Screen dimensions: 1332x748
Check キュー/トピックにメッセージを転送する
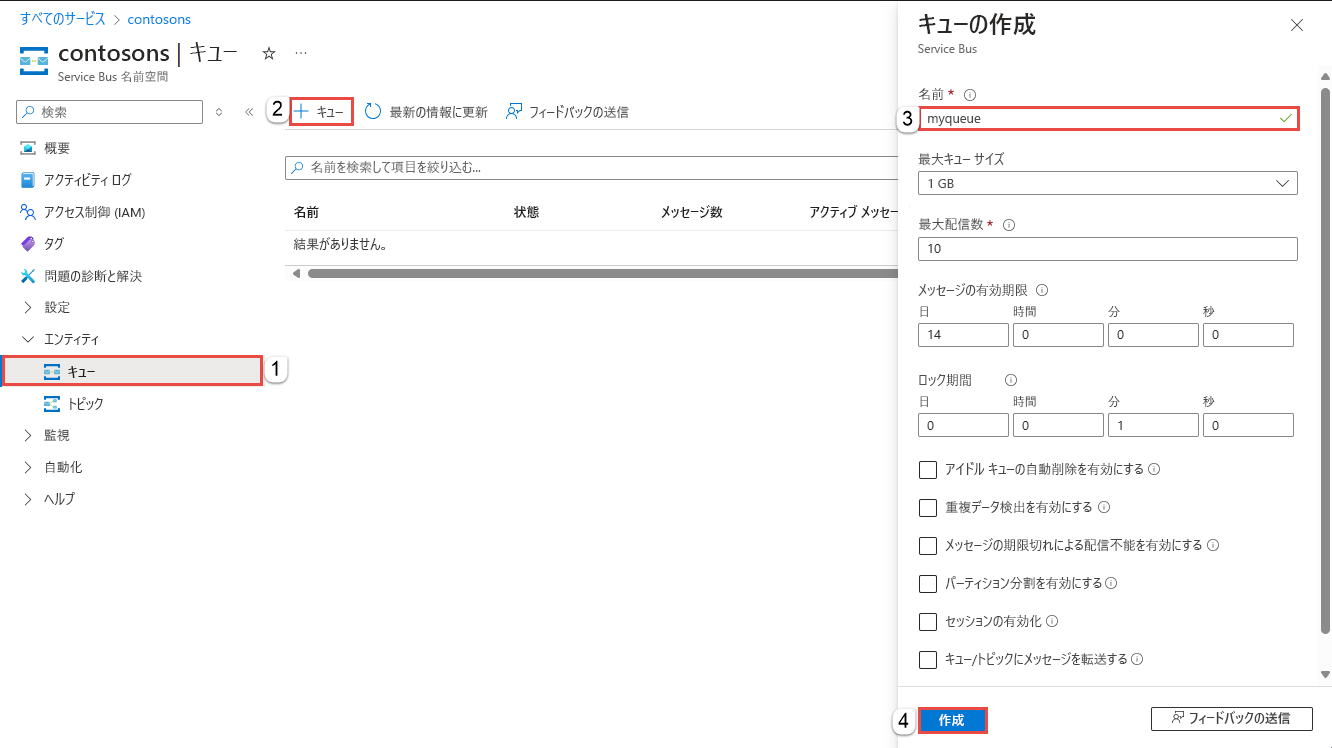(x=928, y=659)
